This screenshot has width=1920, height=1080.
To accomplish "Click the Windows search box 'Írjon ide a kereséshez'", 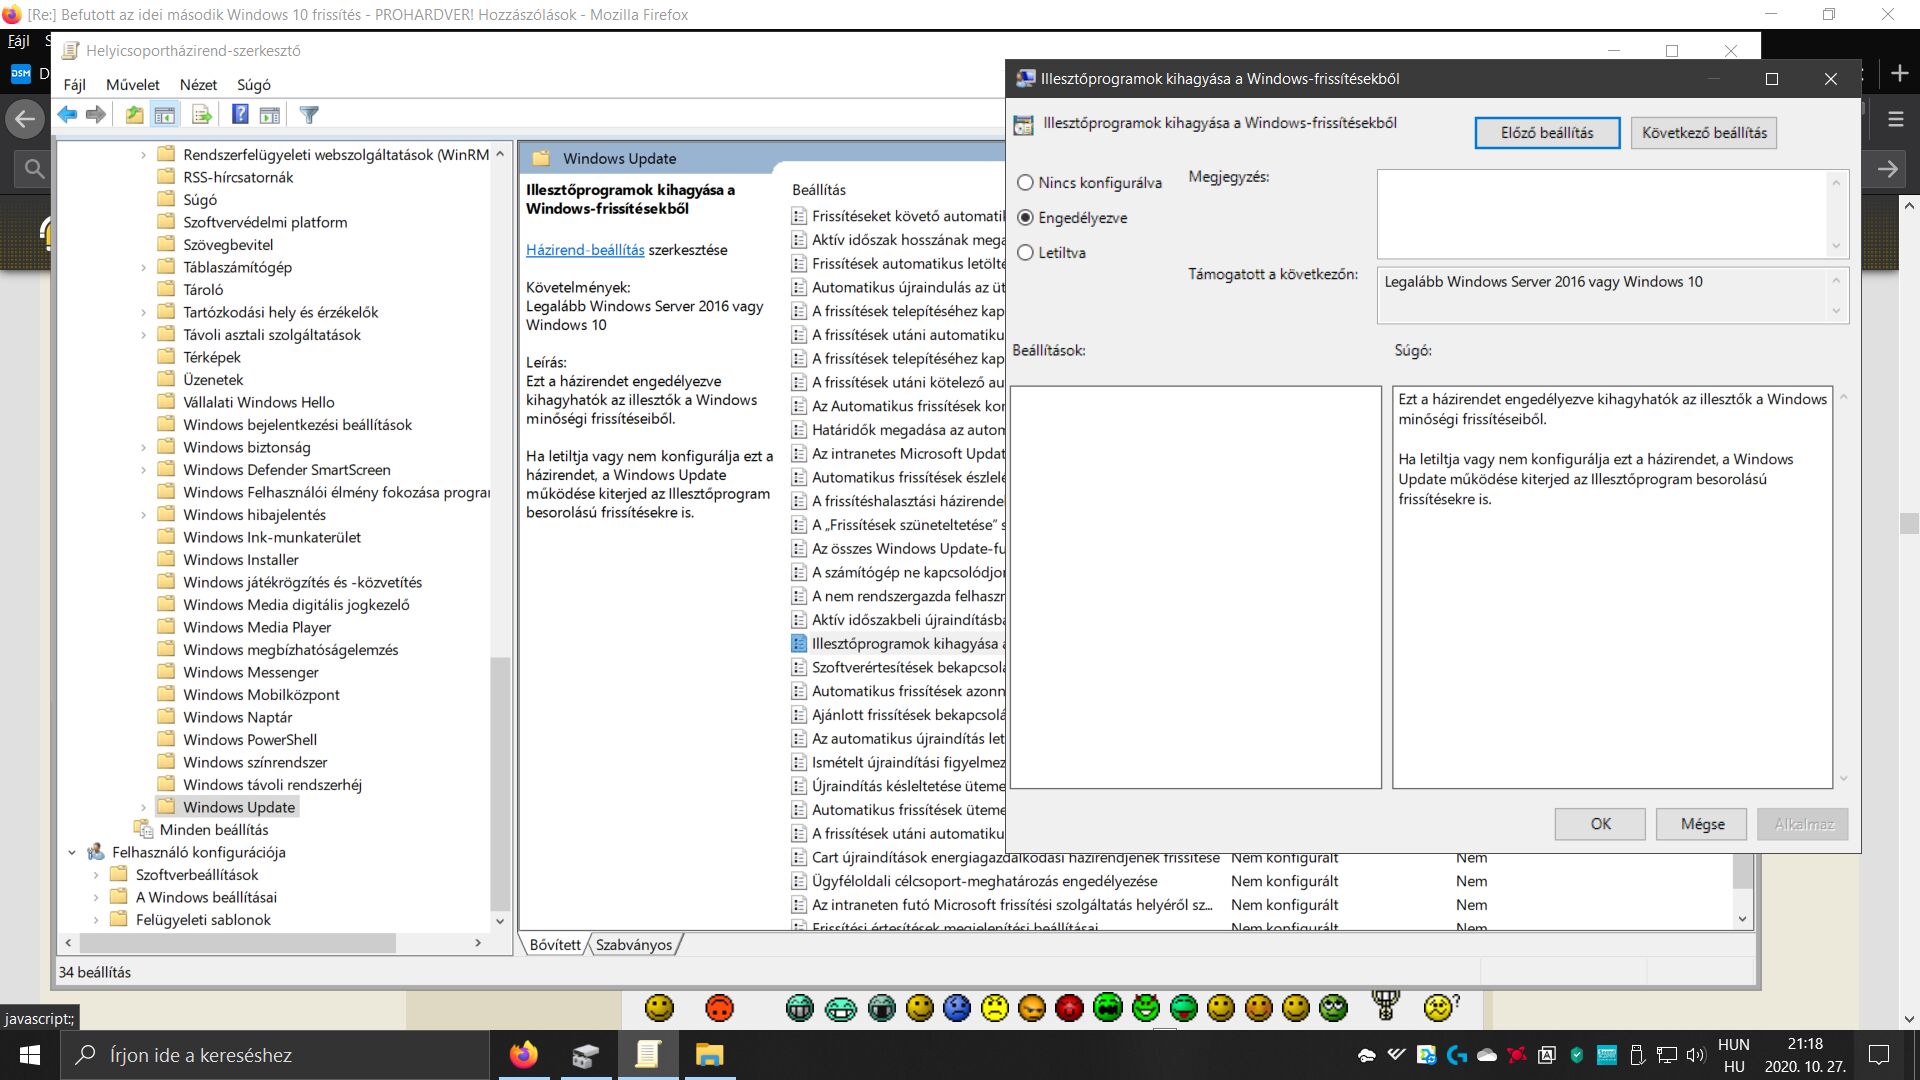I will 275,1055.
